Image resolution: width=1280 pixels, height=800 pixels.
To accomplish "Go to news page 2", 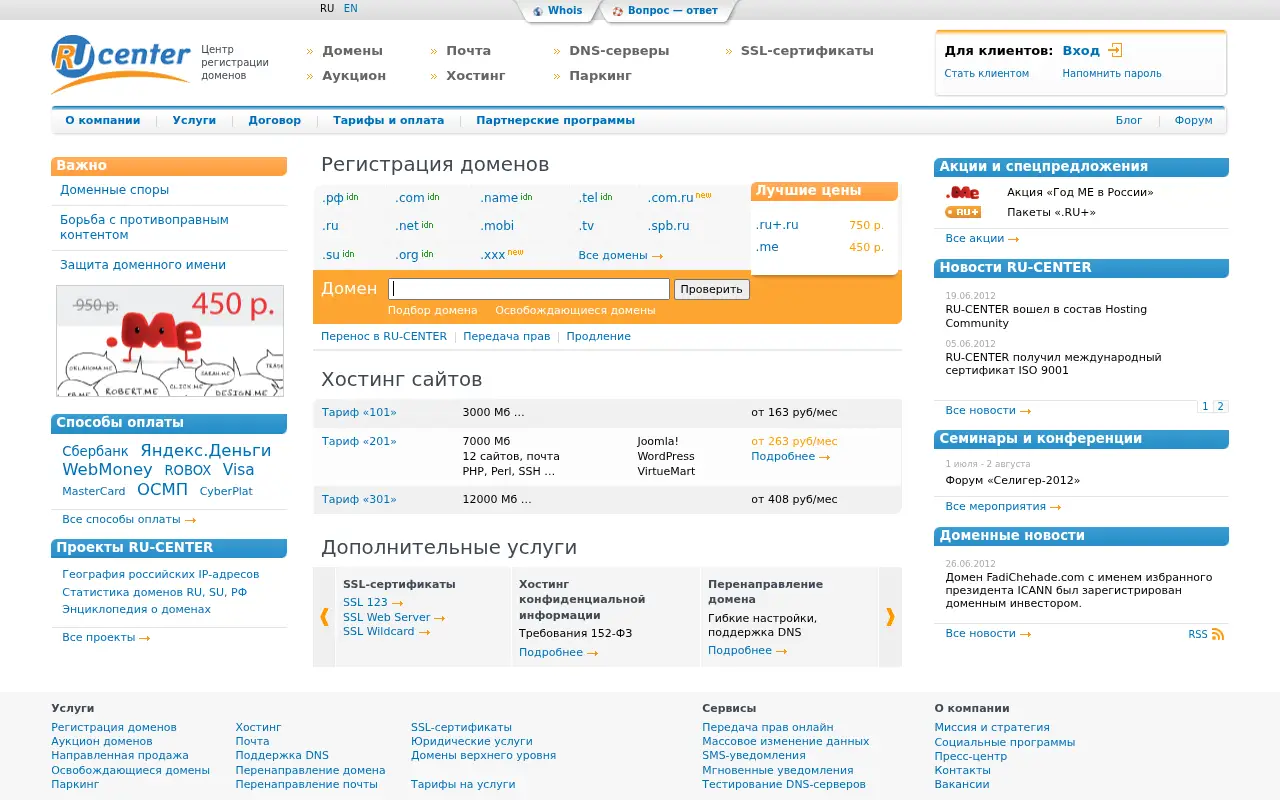I will point(1221,406).
